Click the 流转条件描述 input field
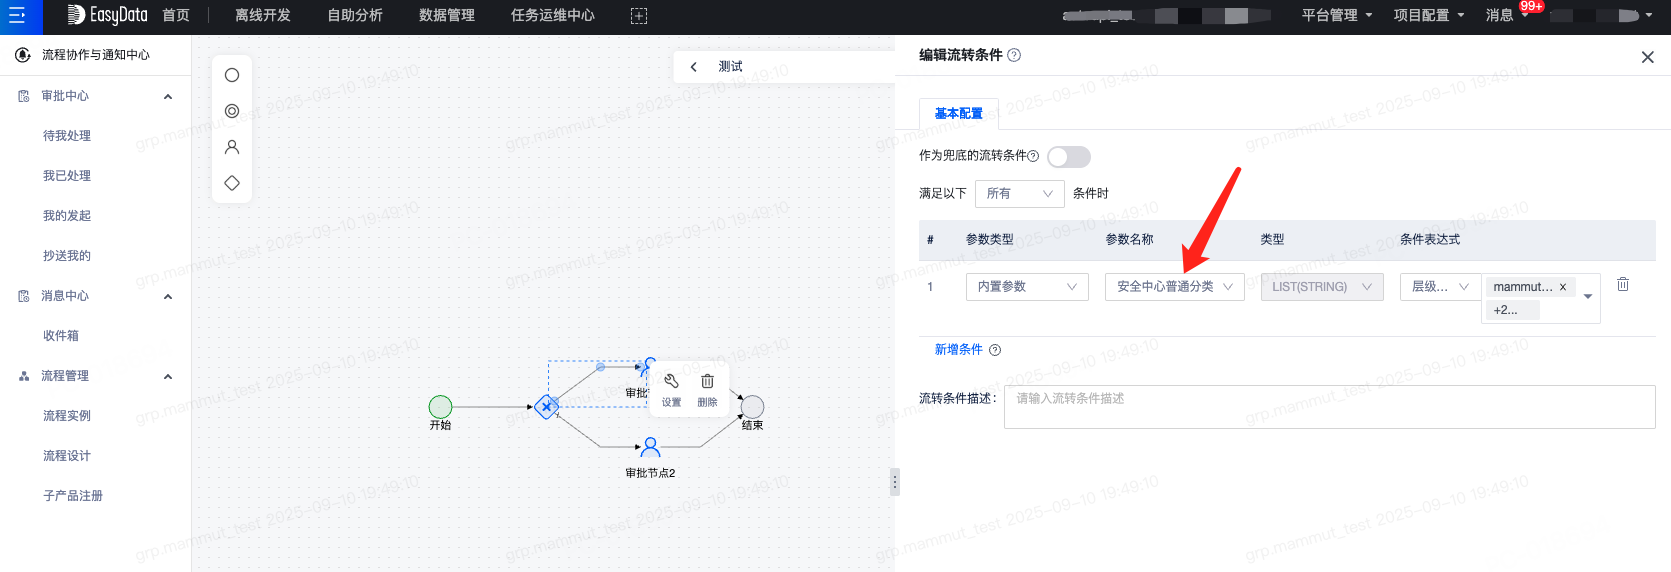1671x572 pixels. coord(1329,407)
